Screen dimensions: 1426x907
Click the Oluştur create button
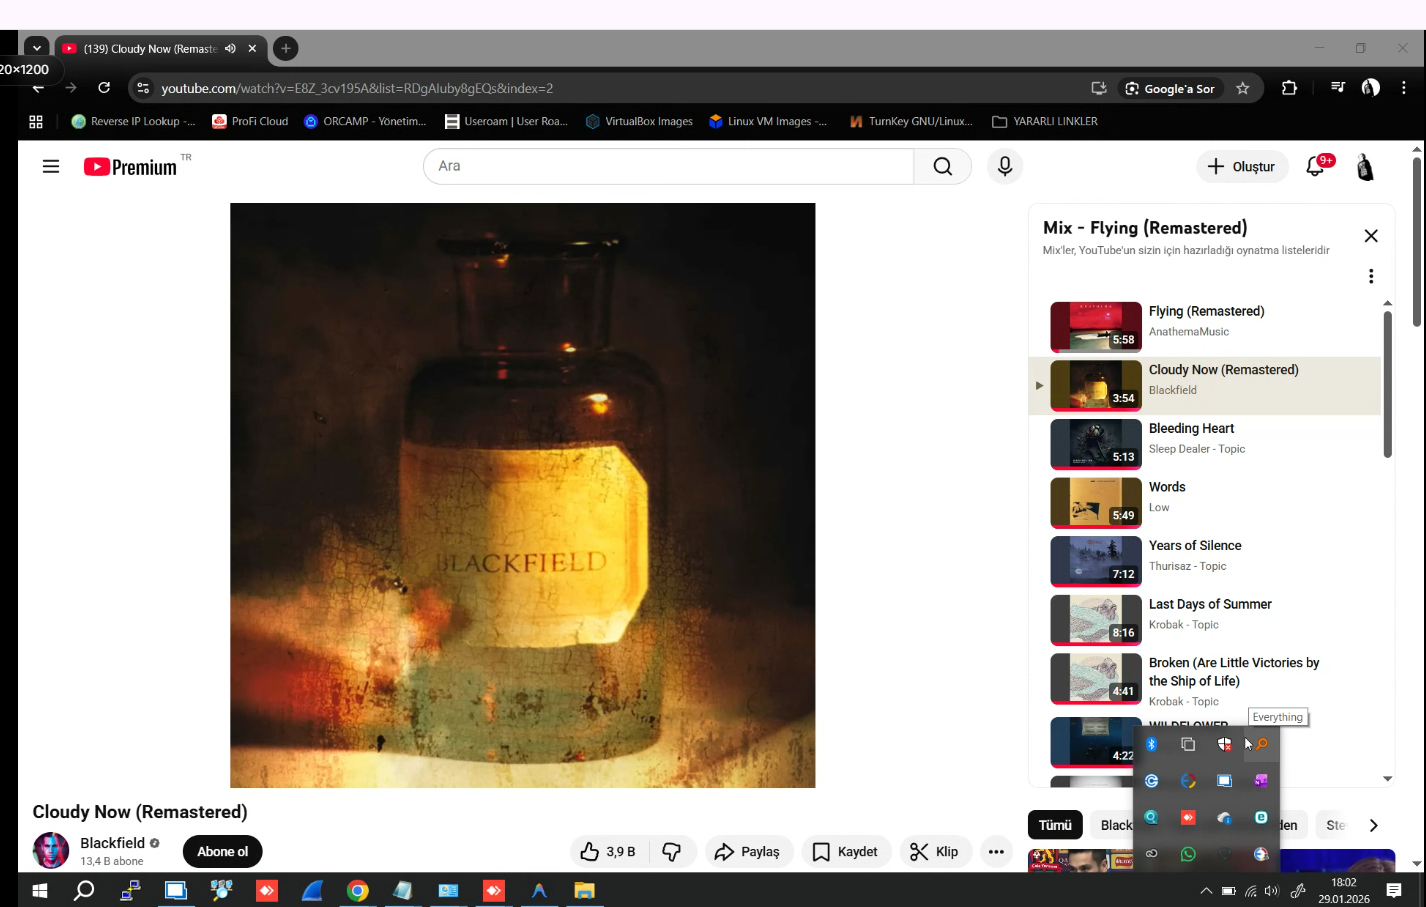1241,167
